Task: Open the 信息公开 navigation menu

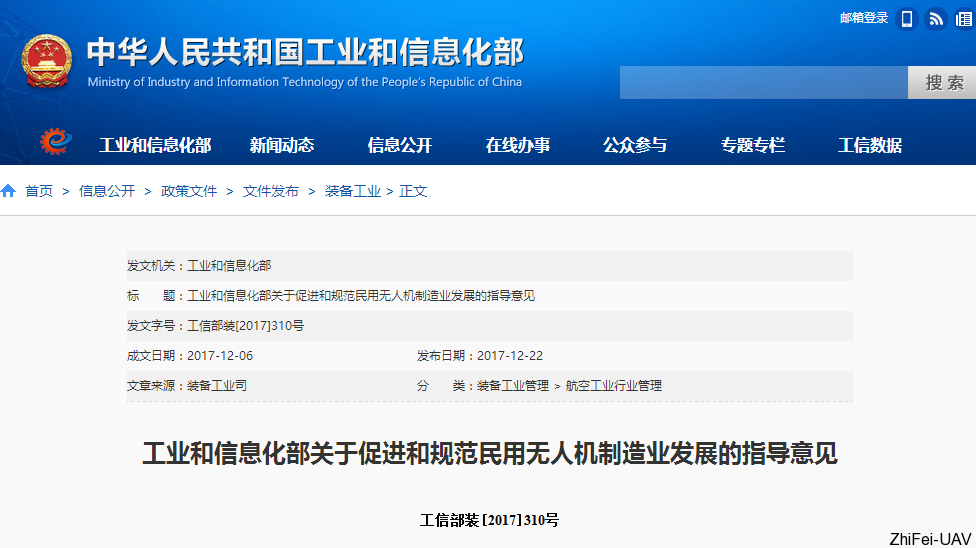Action: coord(400,145)
